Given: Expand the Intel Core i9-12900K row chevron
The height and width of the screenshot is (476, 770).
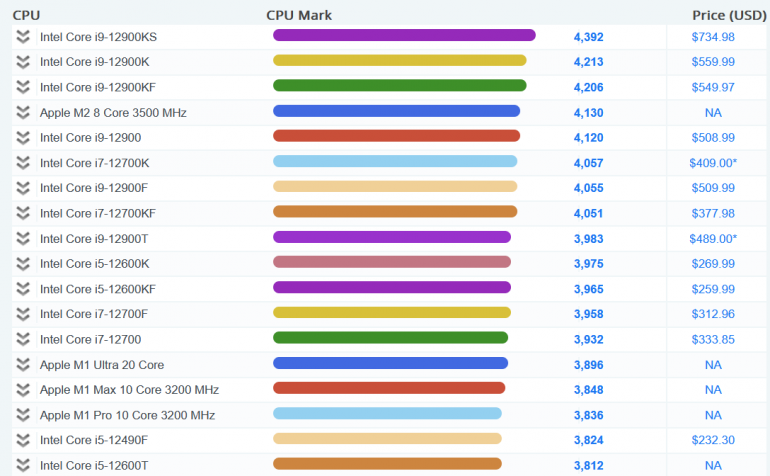Looking at the screenshot, I should click(23, 62).
